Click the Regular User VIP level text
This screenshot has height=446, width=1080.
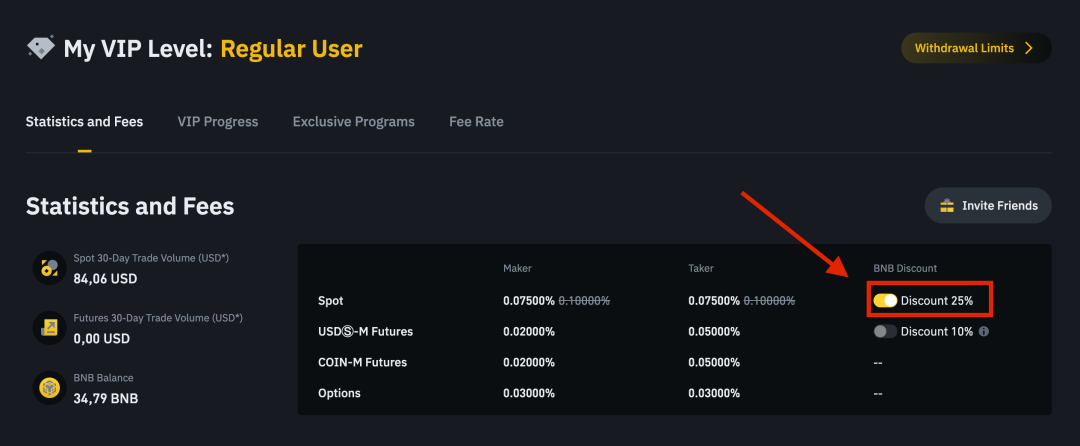tap(291, 49)
